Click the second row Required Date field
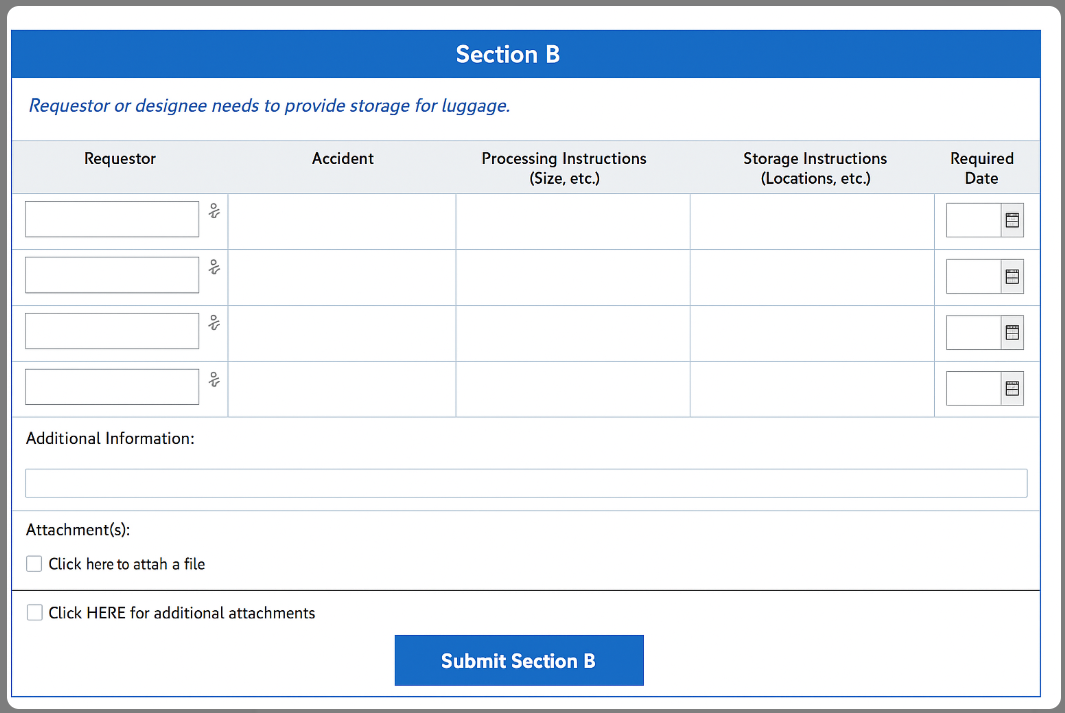Image resolution: width=1065 pixels, height=713 pixels. pyautogui.click(x=974, y=277)
